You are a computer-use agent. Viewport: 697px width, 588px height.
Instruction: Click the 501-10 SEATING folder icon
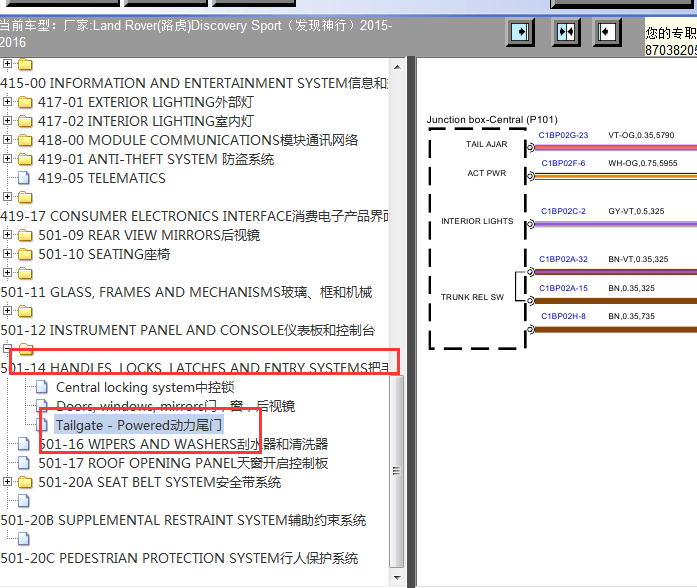(25, 254)
